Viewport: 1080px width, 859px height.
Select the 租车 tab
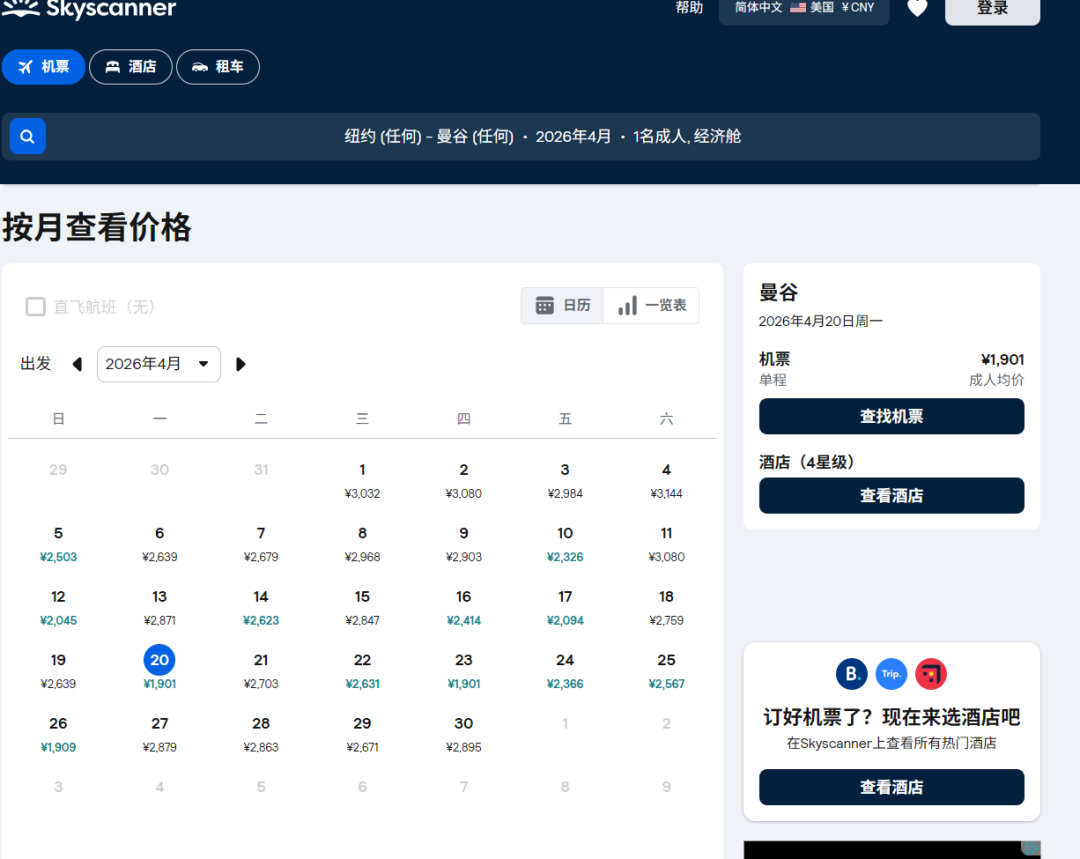coord(218,67)
